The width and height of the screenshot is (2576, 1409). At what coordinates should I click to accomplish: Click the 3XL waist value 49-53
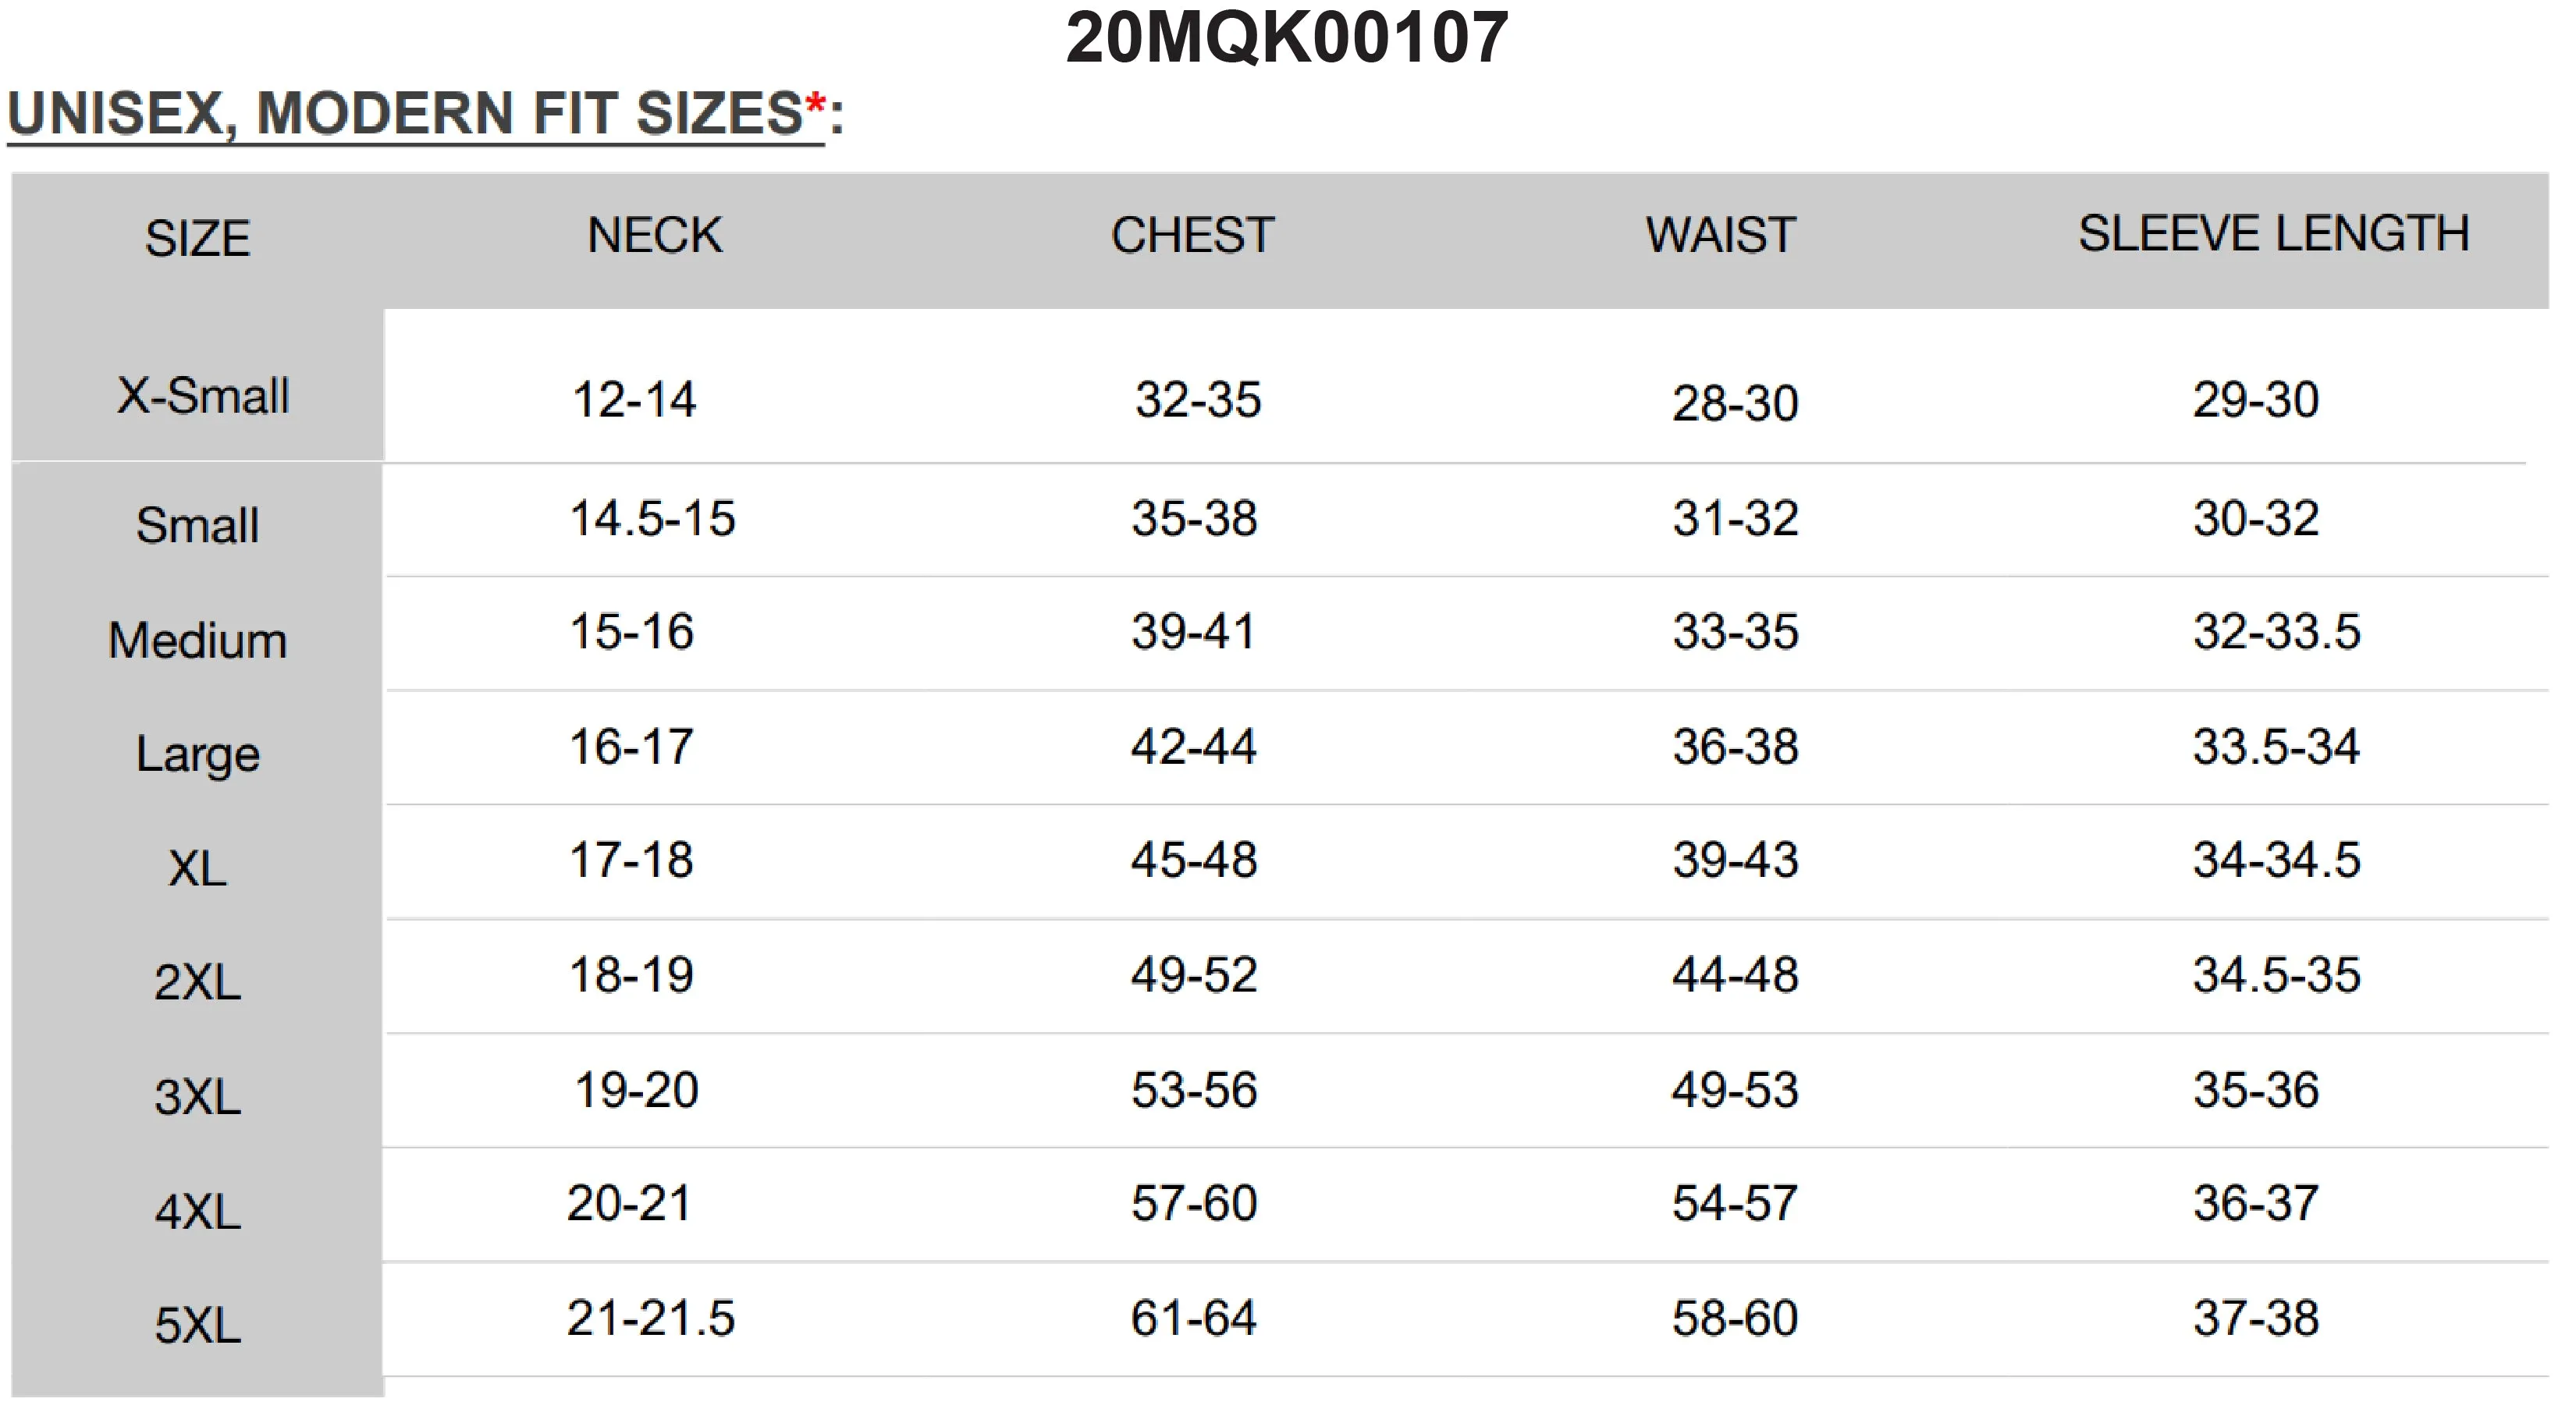tap(1735, 1090)
